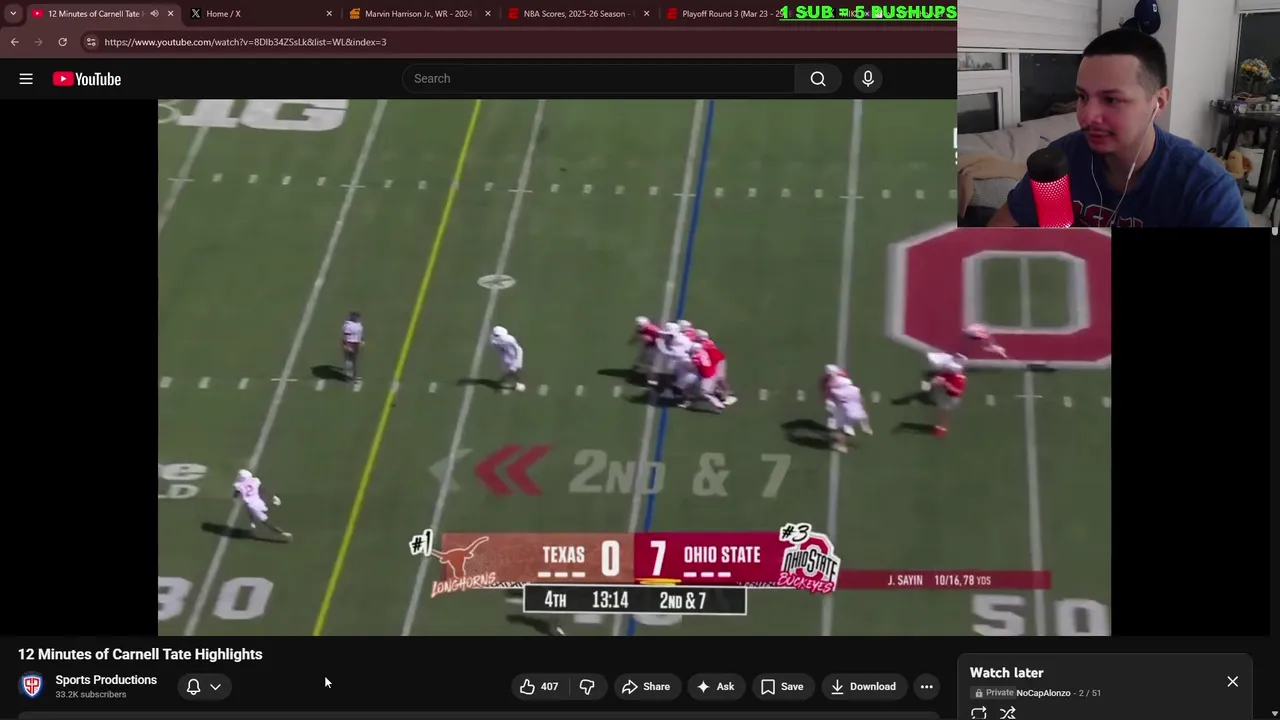This screenshot has height=720, width=1280.
Task: Toggle loop playlist in Watch later panel
Action: [x=979, y=713]
